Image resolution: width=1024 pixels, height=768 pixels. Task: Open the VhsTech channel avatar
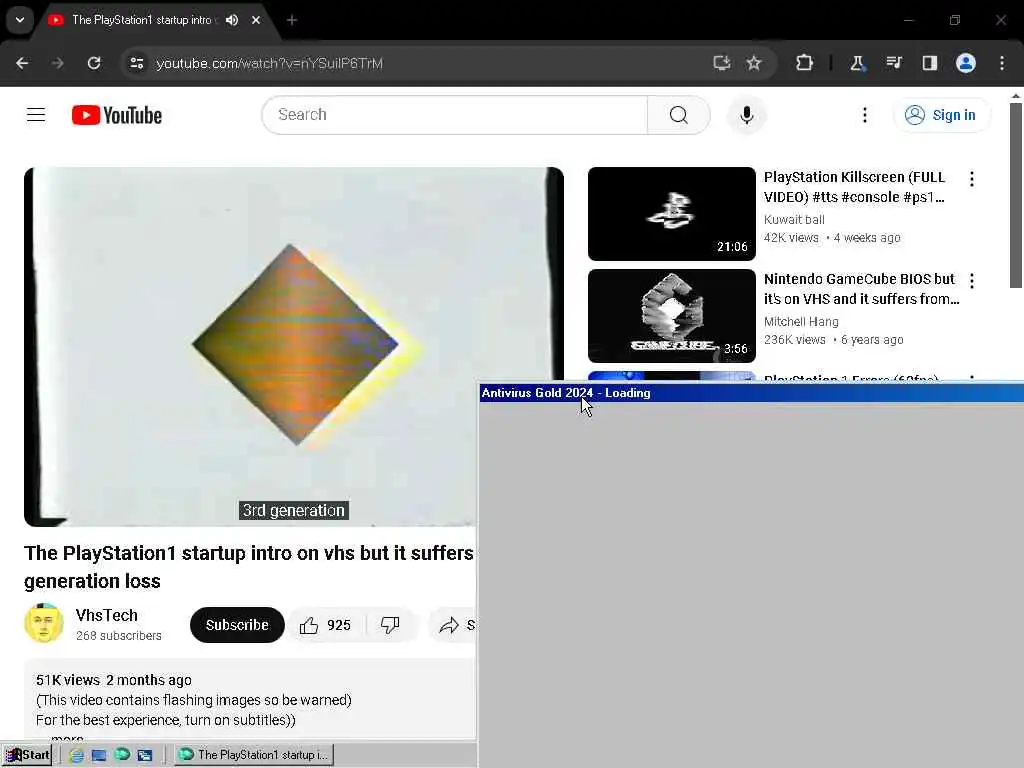(44, 623)
